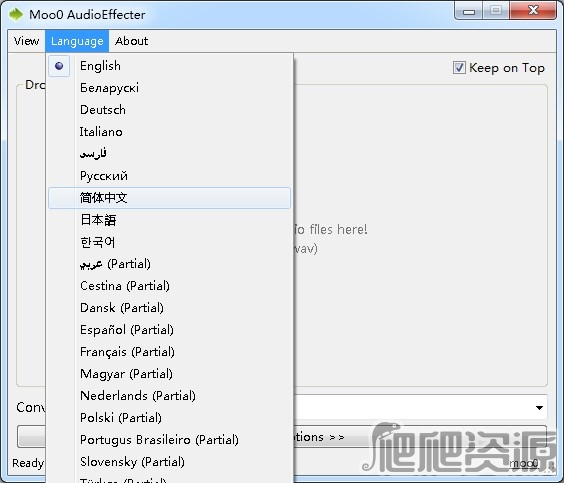Expand the conversion type dropdown arrow
Image resolution: width=564 pixels, height=483 pixels.
click(539, 407)
